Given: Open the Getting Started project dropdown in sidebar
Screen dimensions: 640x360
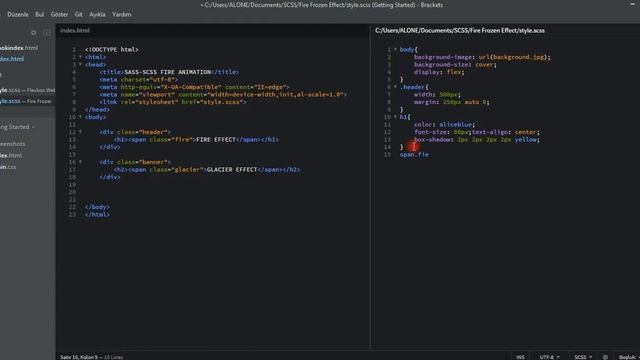Looking at the screenshot, I should click(17, 127).
